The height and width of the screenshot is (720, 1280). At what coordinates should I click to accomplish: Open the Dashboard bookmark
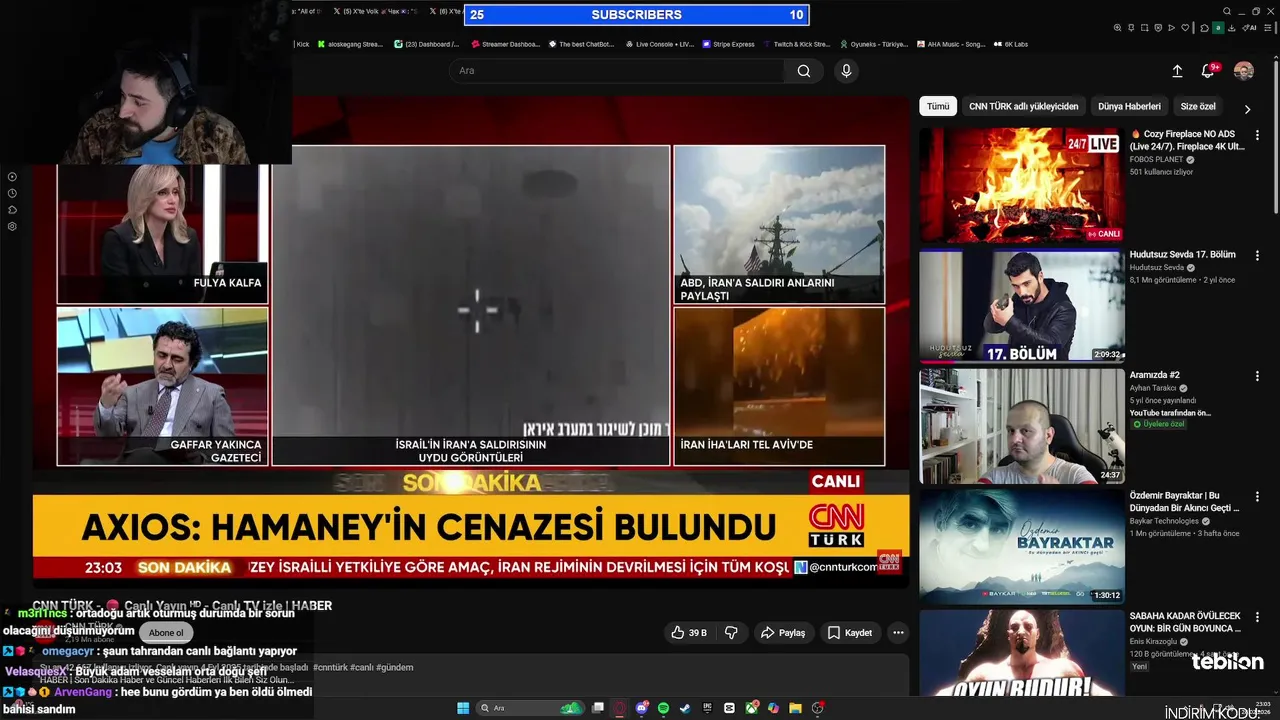coord(427,44)
